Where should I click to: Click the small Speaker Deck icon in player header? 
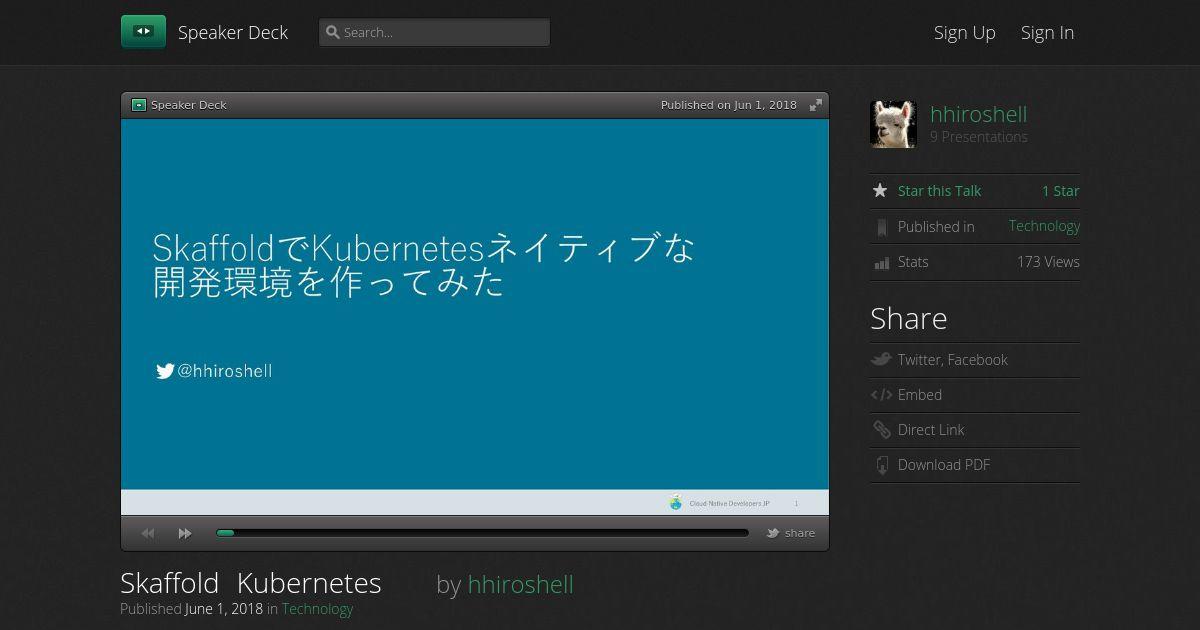[x=139, y=105]
